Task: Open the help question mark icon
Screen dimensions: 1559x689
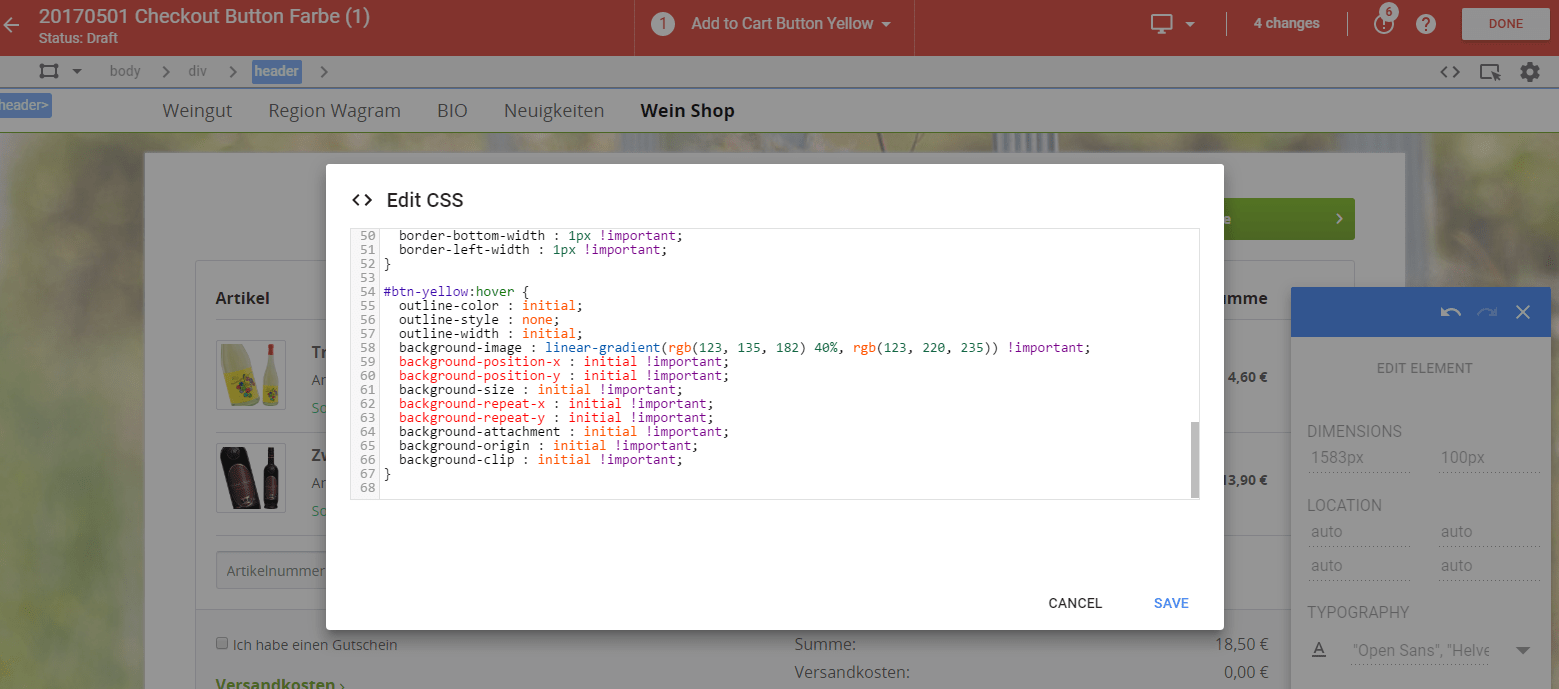Action: point(1426,24)
